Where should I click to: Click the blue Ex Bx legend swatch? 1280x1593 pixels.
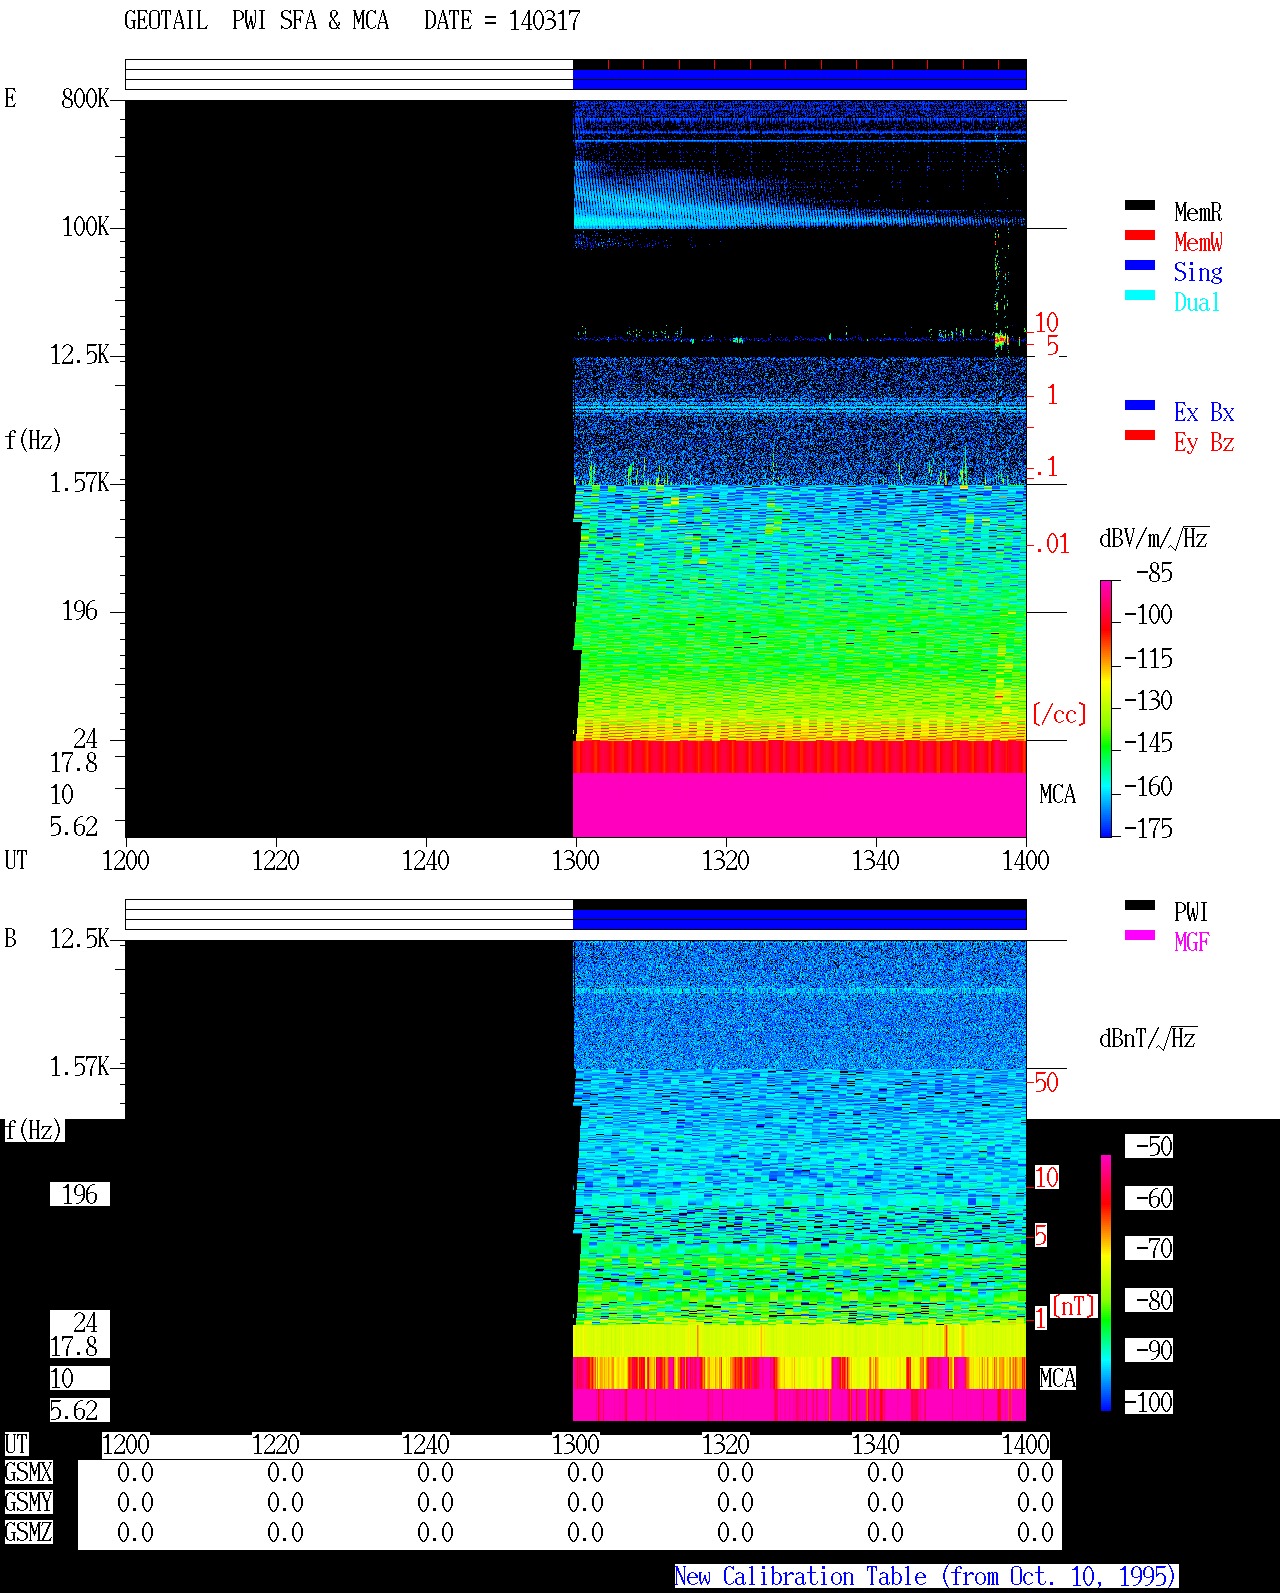[x=1140, y=405]
